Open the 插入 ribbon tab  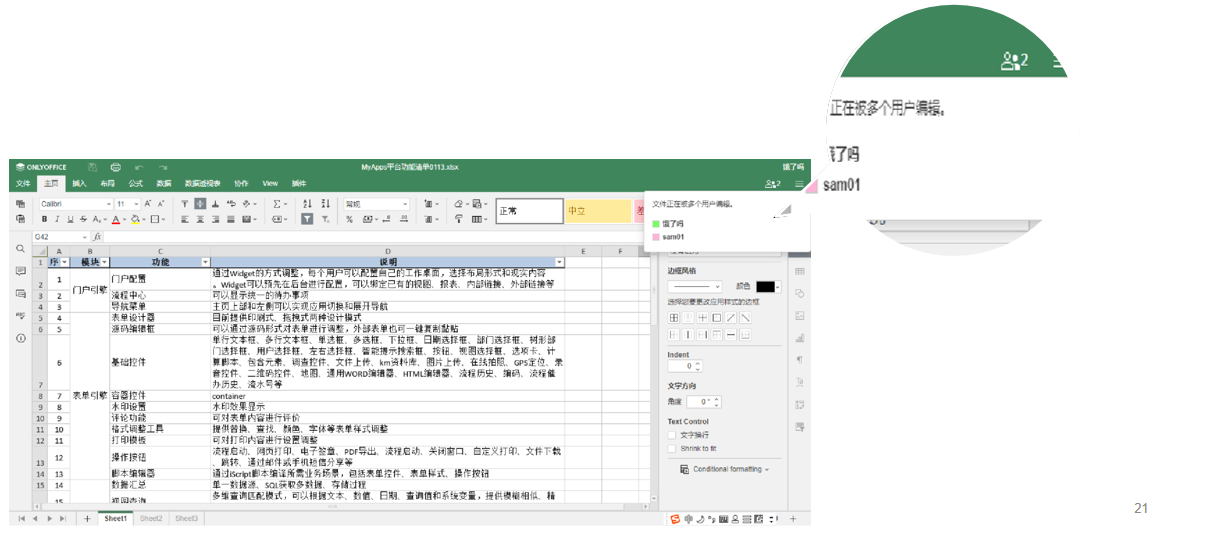tap(79, 184)
